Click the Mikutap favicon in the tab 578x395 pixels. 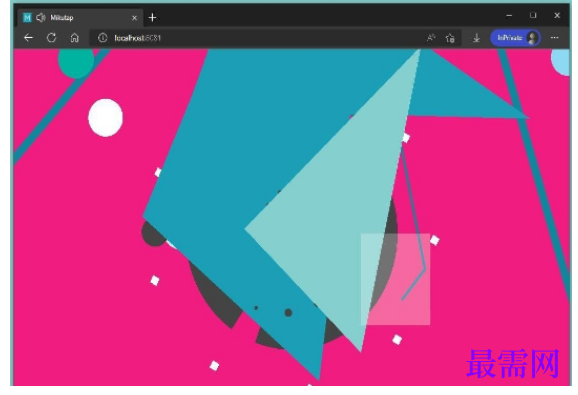pos(27,17)
